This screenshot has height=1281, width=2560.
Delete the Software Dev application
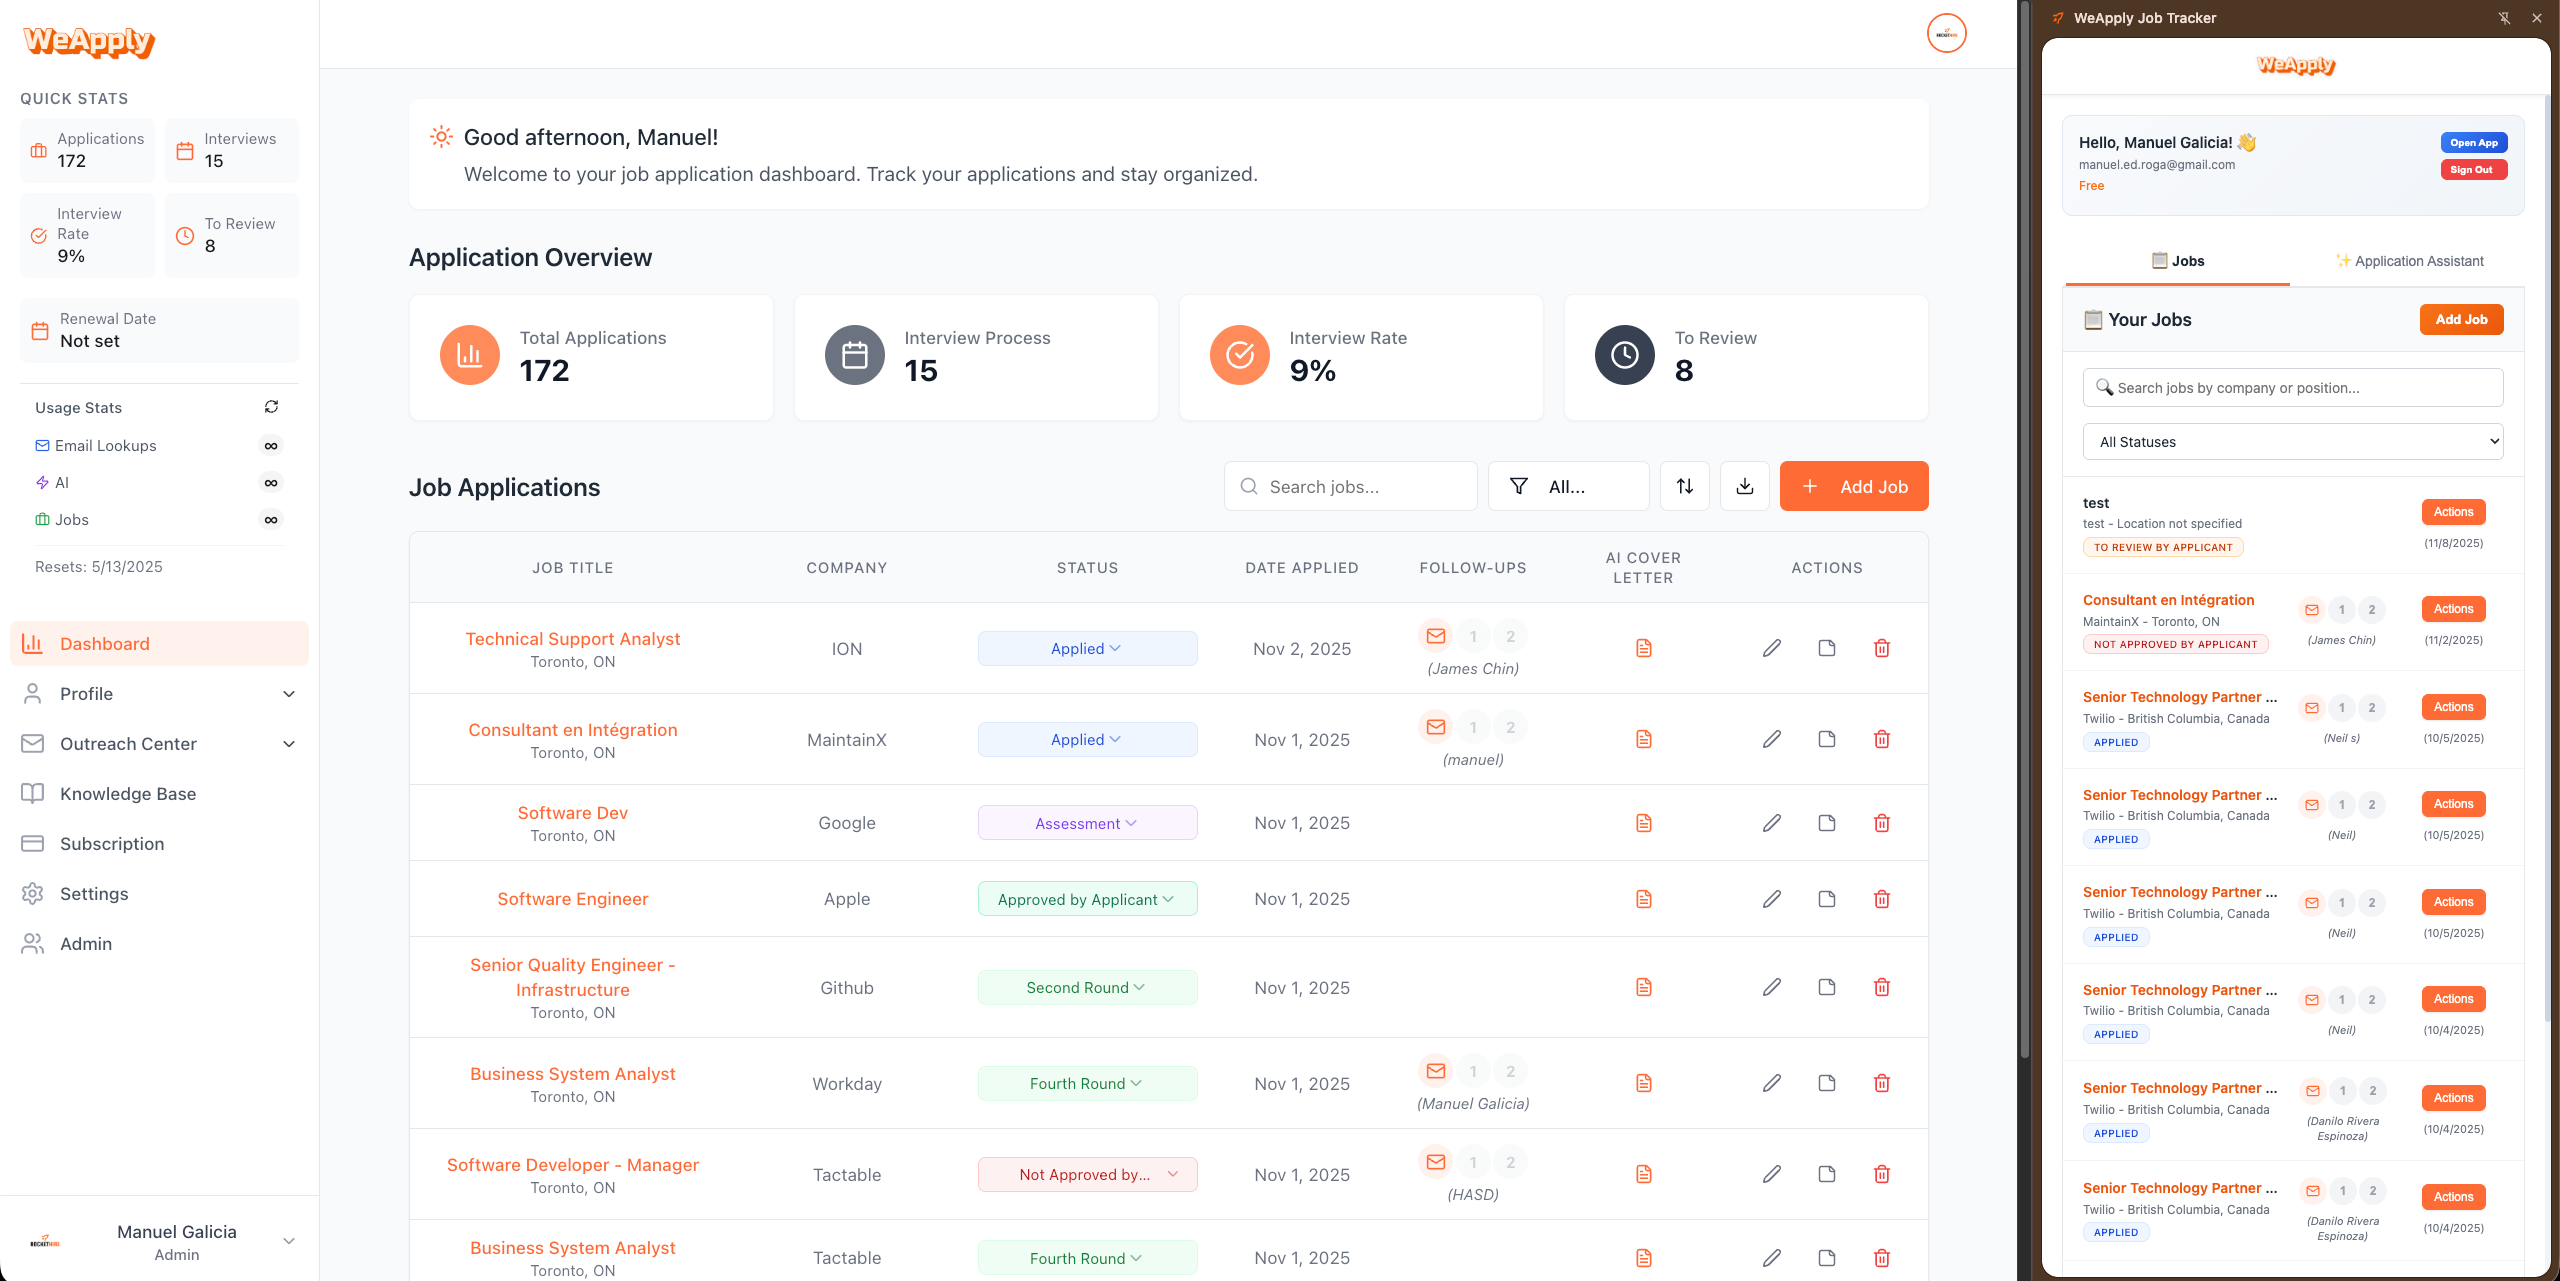[1881, 822]
